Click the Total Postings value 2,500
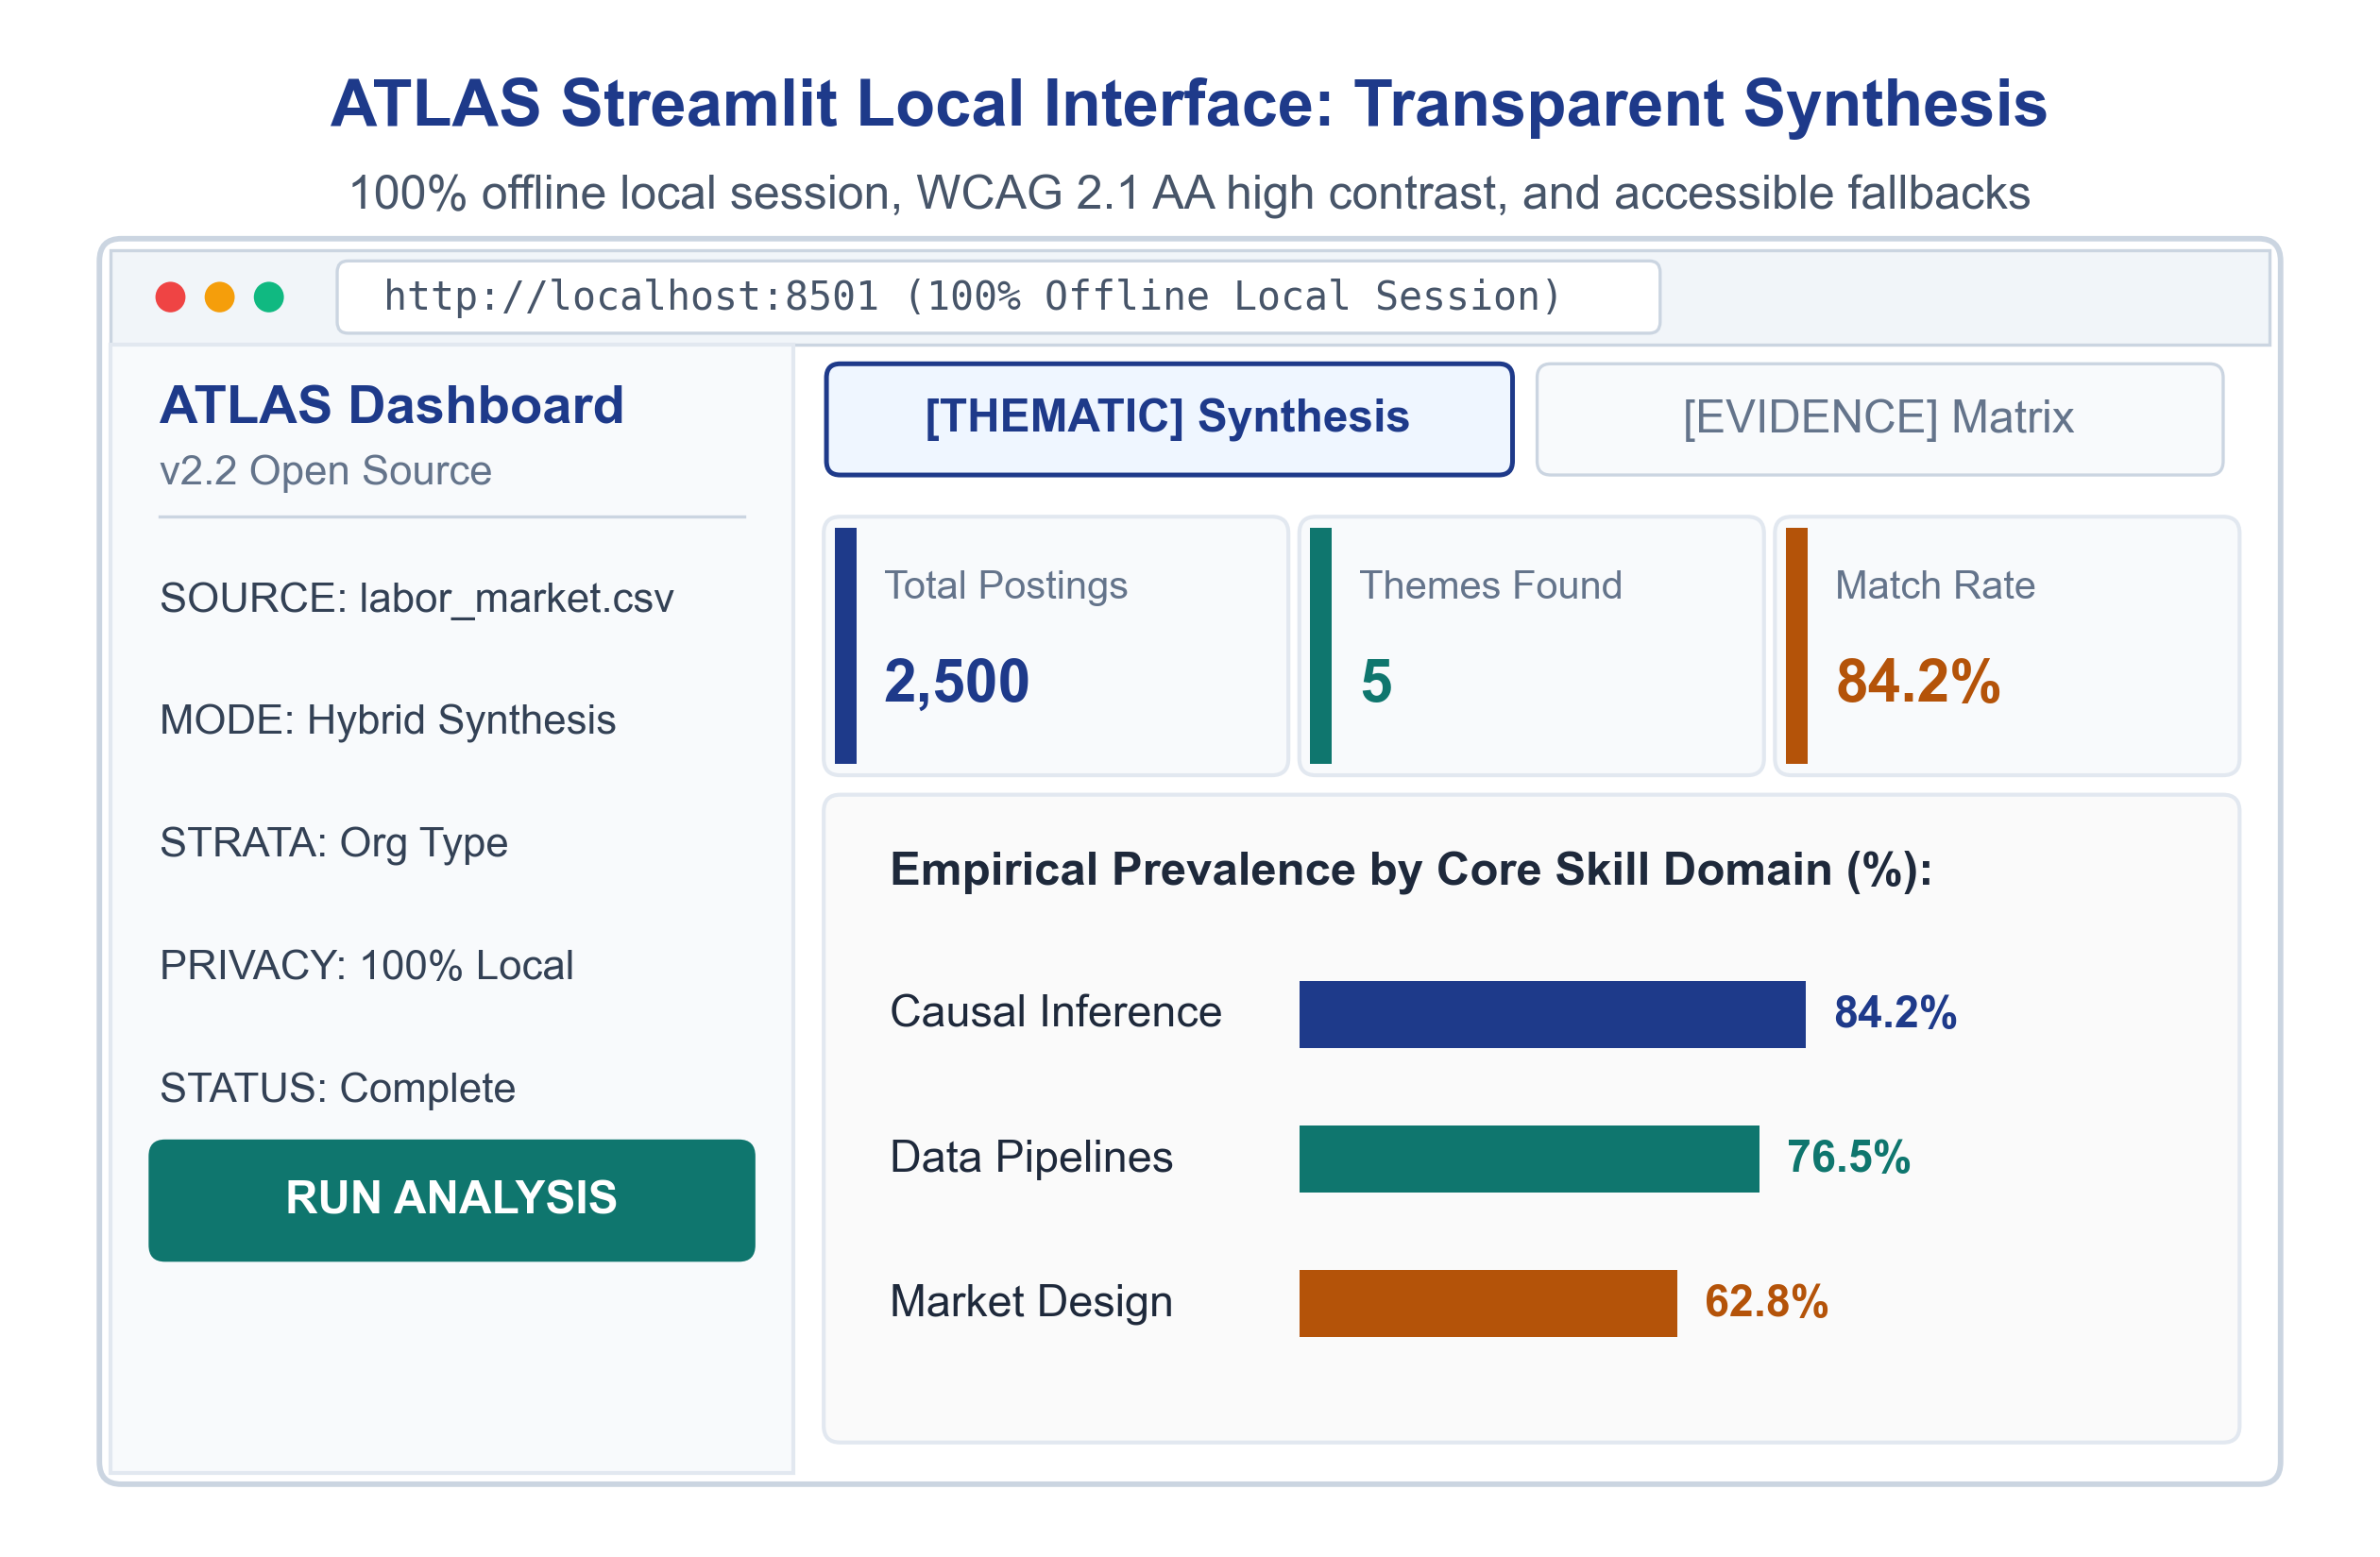The width and height of the screenshot is (2380, 1557). 957,682
